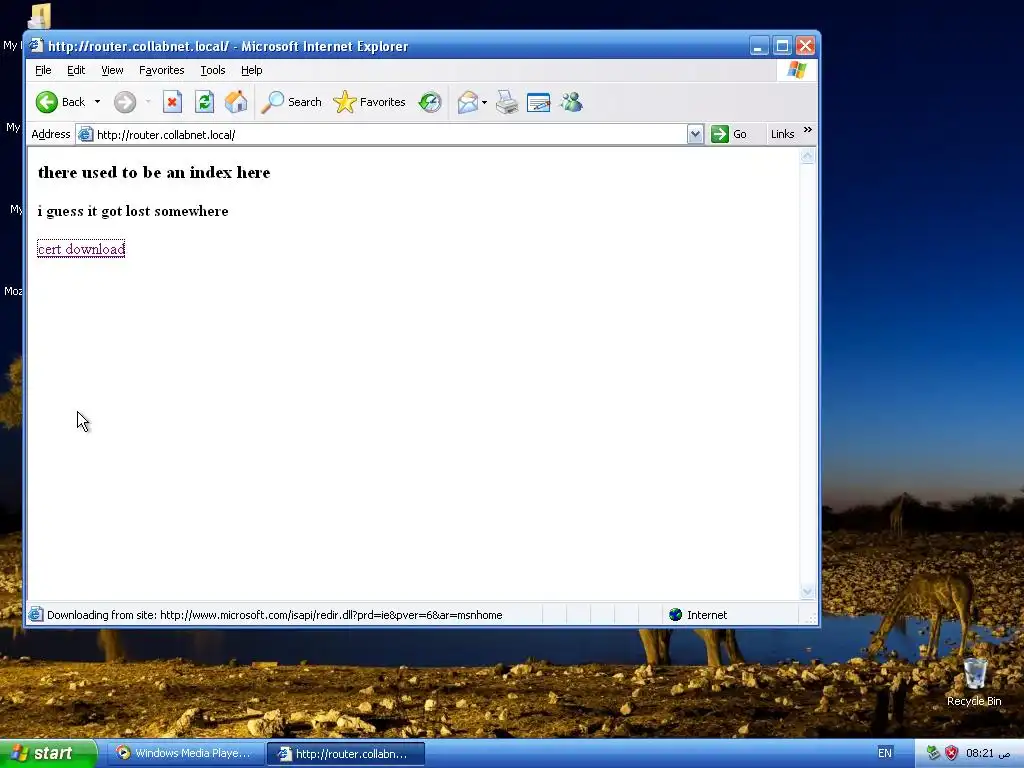Open the Back history dropdown arrow
The image size is (1024, 768).
(97, 102)
